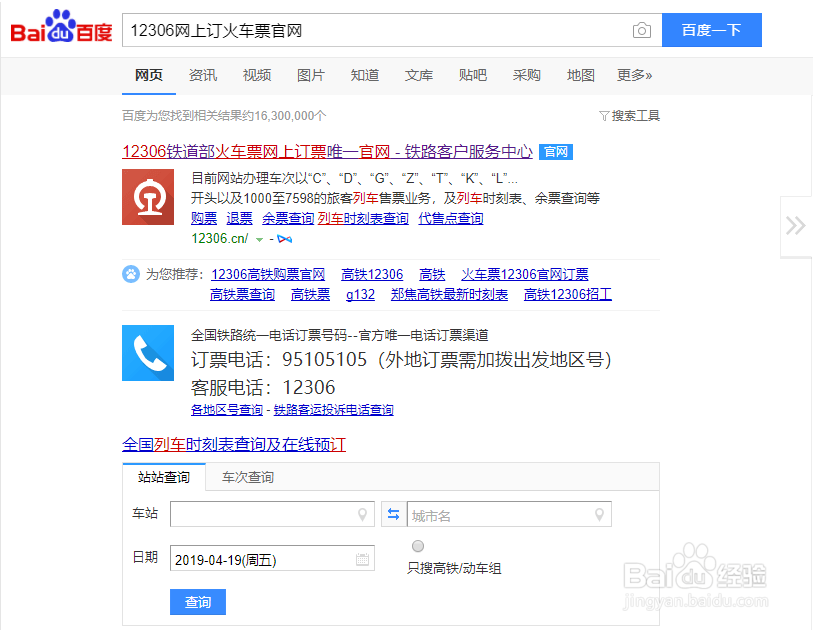Click the location pin in the 城市名 field
Screen dimensions: 813x630
click(599, 513)
